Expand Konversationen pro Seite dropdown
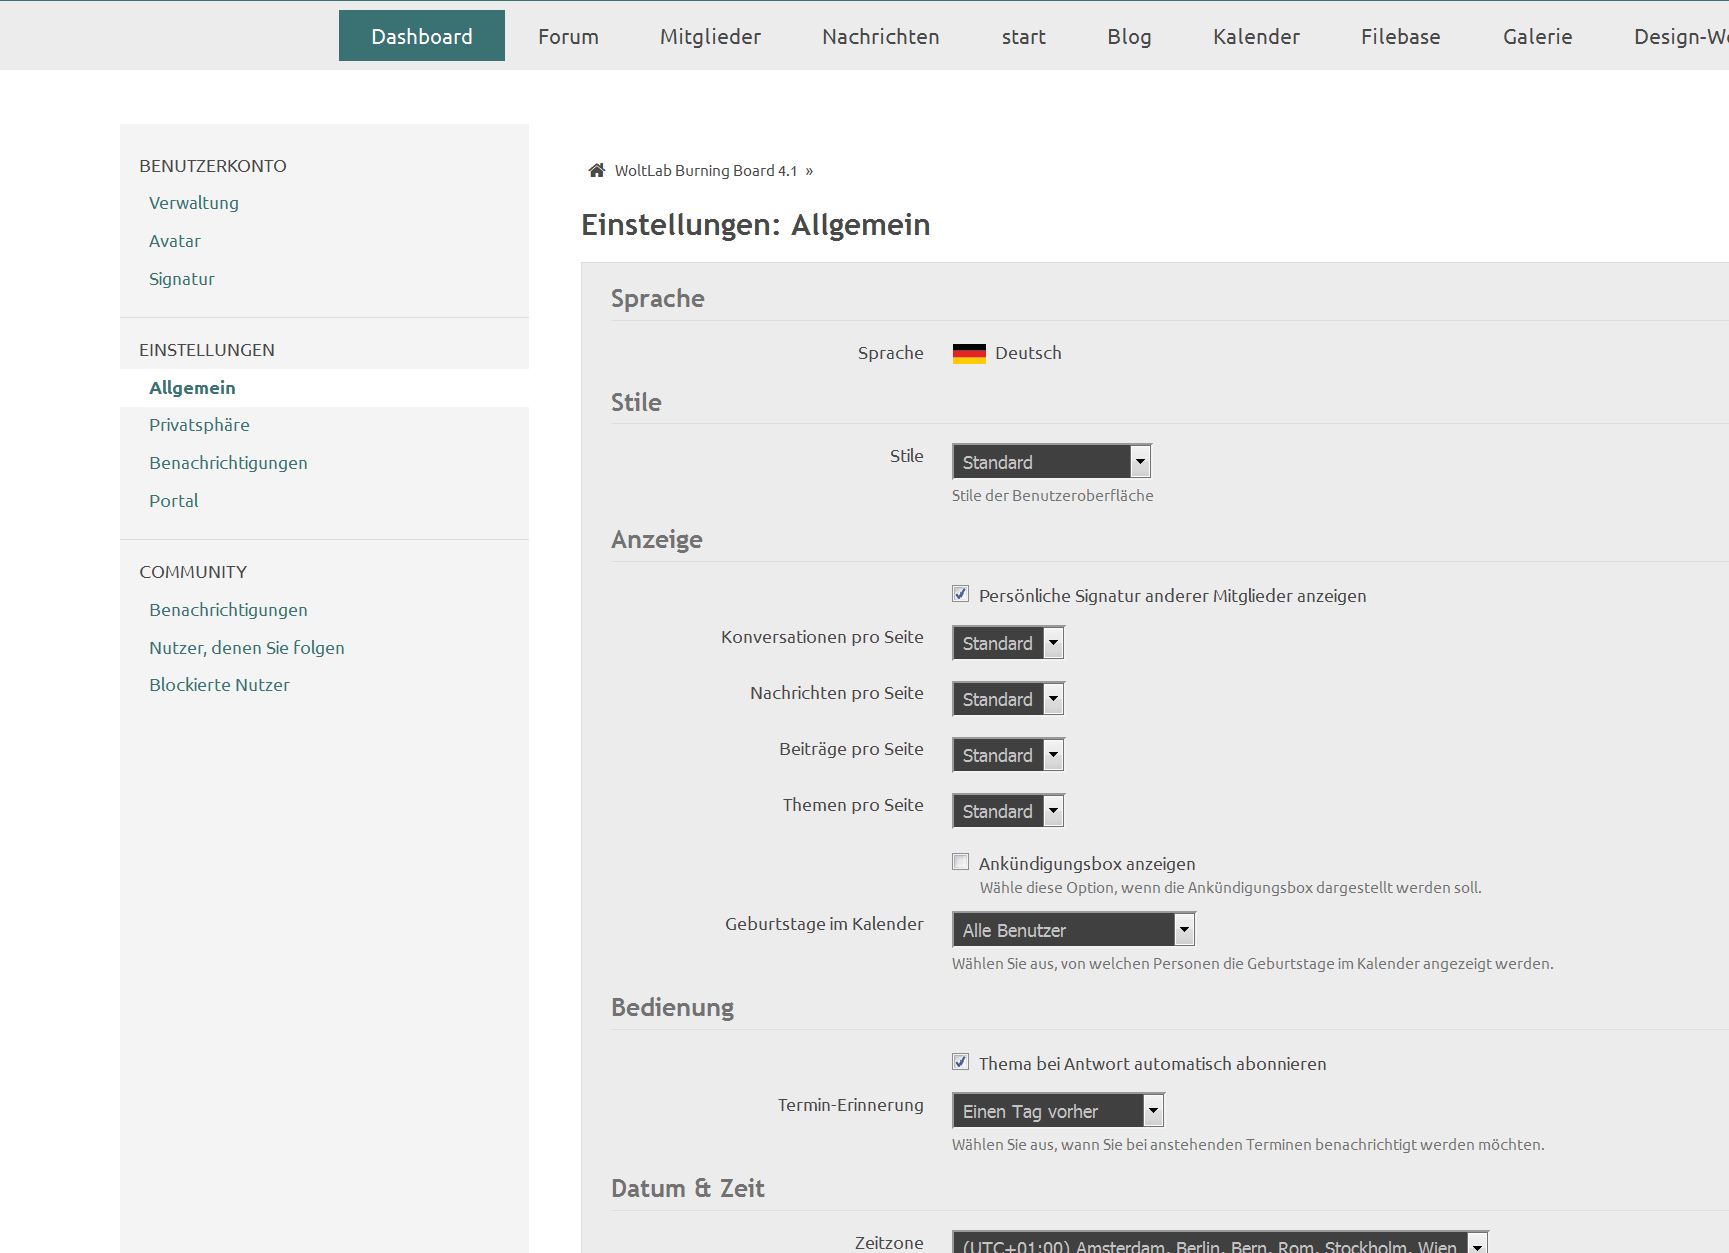The image size is (1729, 1253). pyautogui.click(x=1007, y=643)
